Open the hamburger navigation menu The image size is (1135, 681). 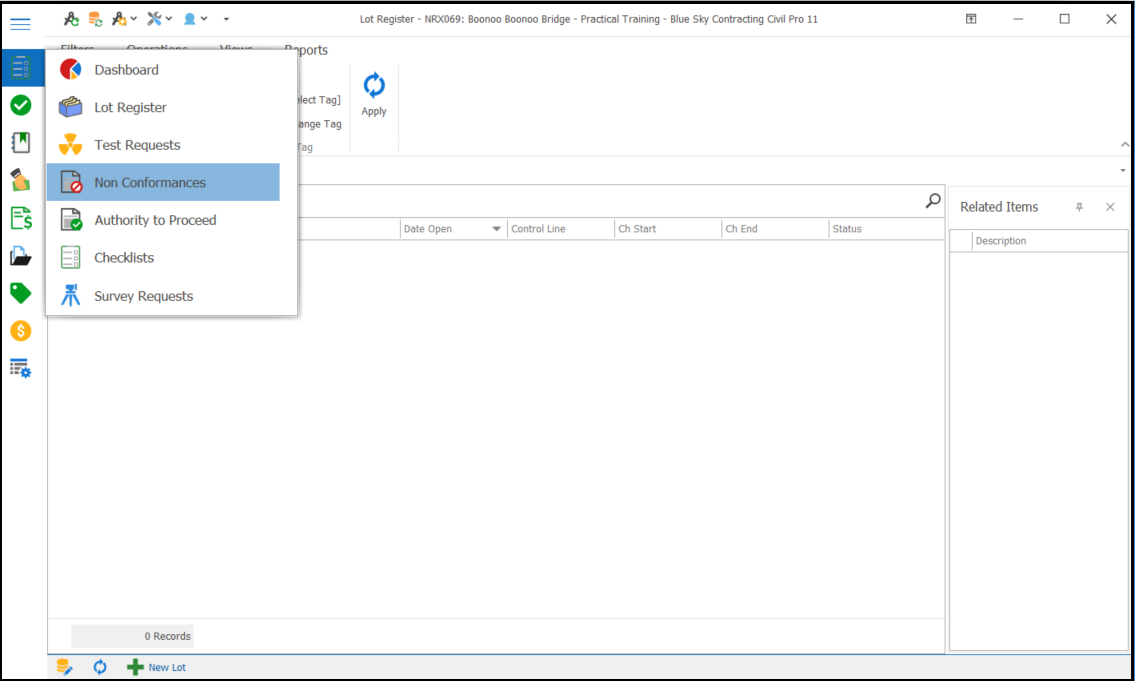click(x=20, y=24)
